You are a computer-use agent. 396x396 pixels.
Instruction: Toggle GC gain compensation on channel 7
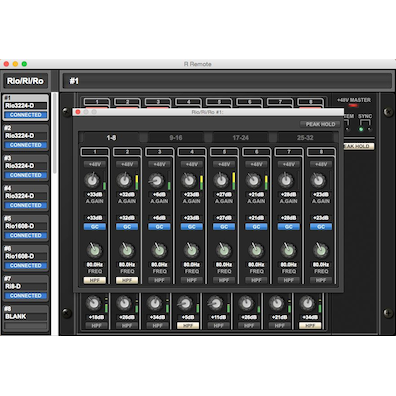coord(289,227)
